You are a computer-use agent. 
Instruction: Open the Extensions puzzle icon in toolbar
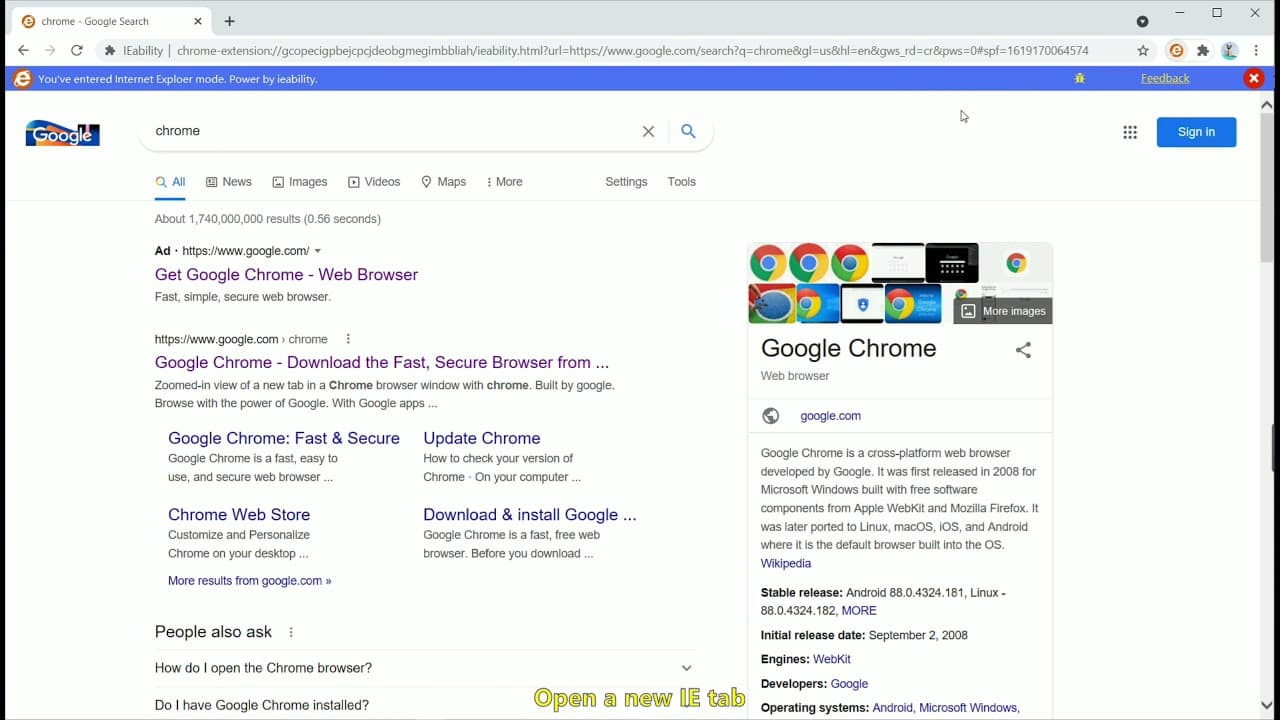(1203, 50)
